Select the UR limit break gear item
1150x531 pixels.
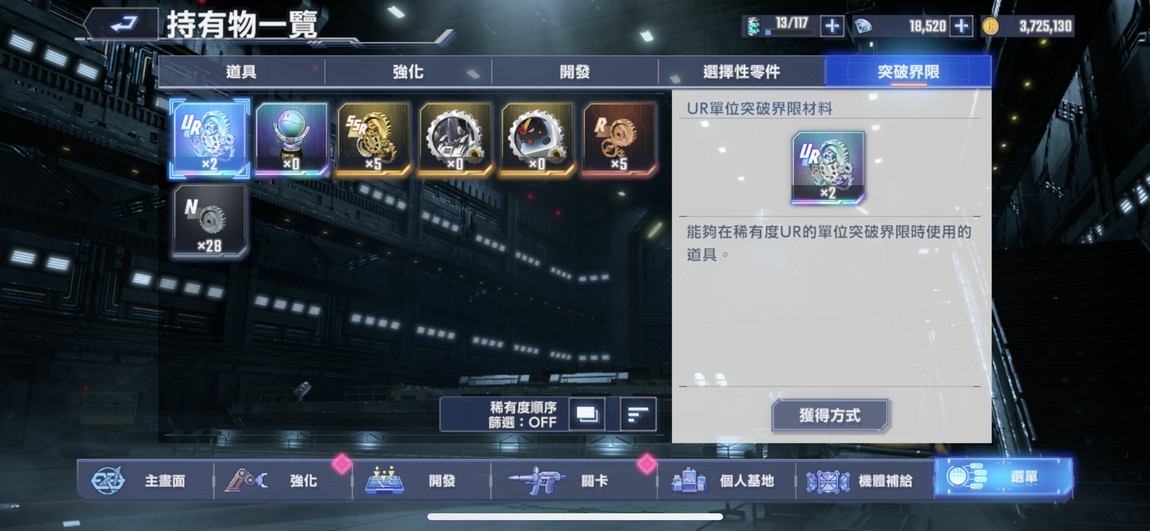click(x=210, y=139)
